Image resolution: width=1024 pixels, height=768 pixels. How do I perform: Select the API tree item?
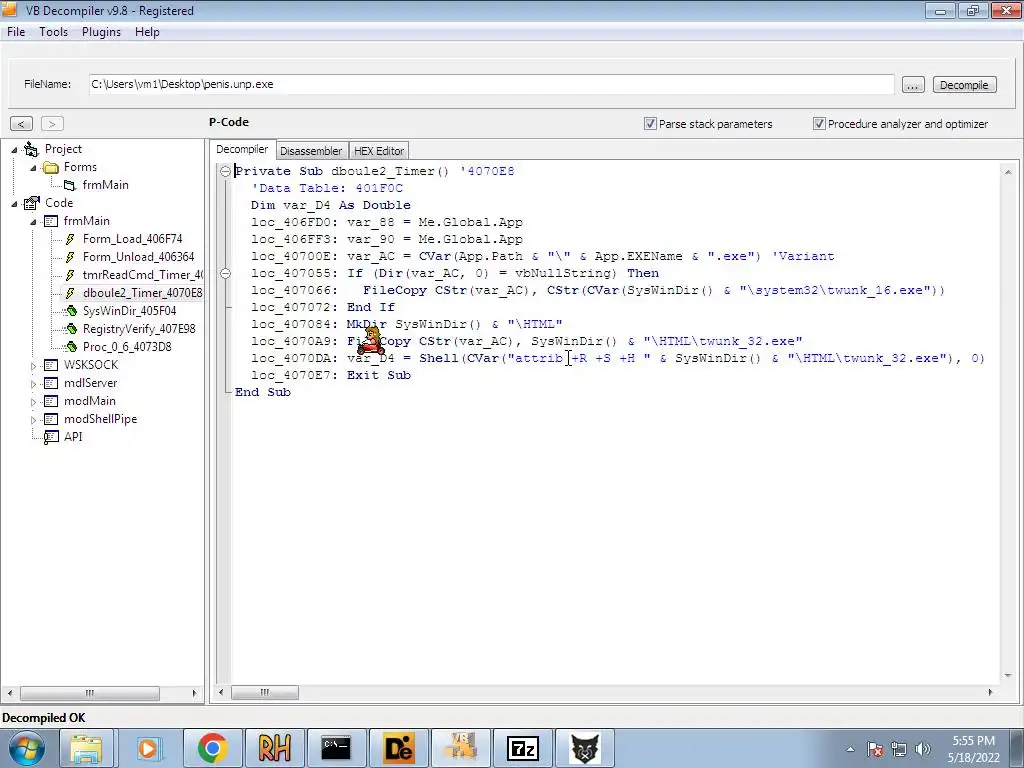point(73,437)
